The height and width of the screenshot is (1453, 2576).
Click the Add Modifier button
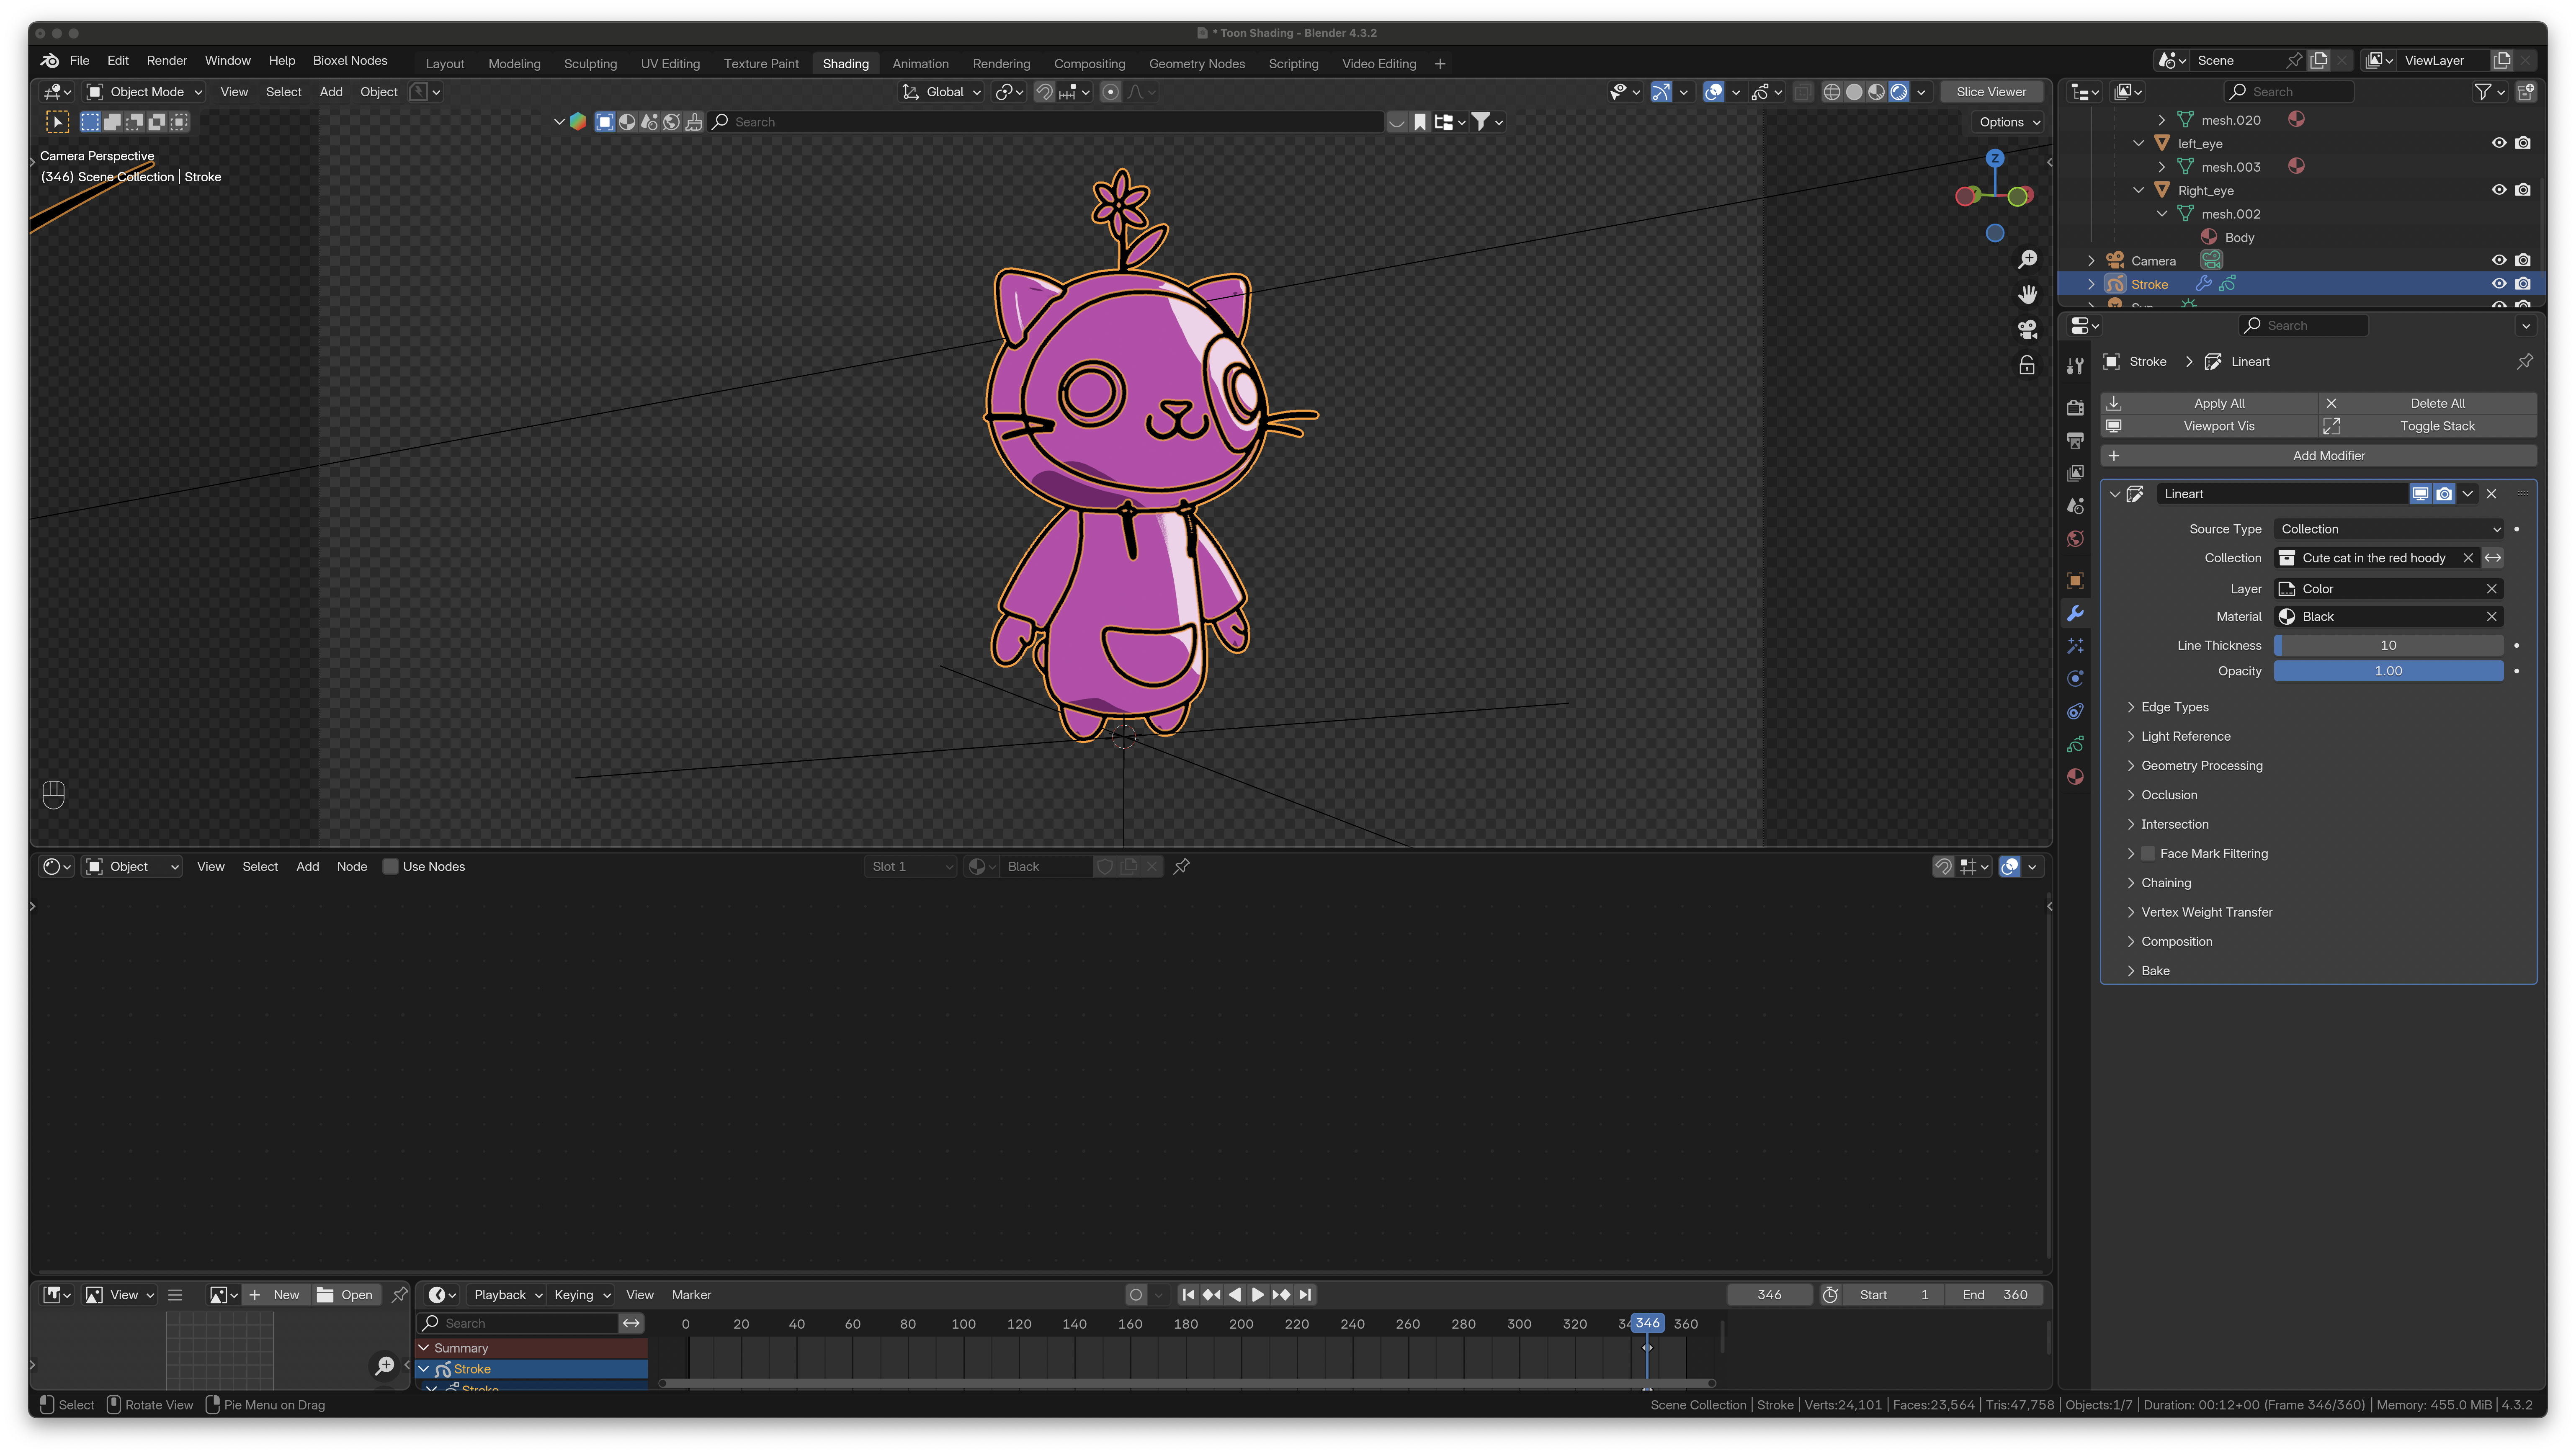click(x=2318, y=456)
